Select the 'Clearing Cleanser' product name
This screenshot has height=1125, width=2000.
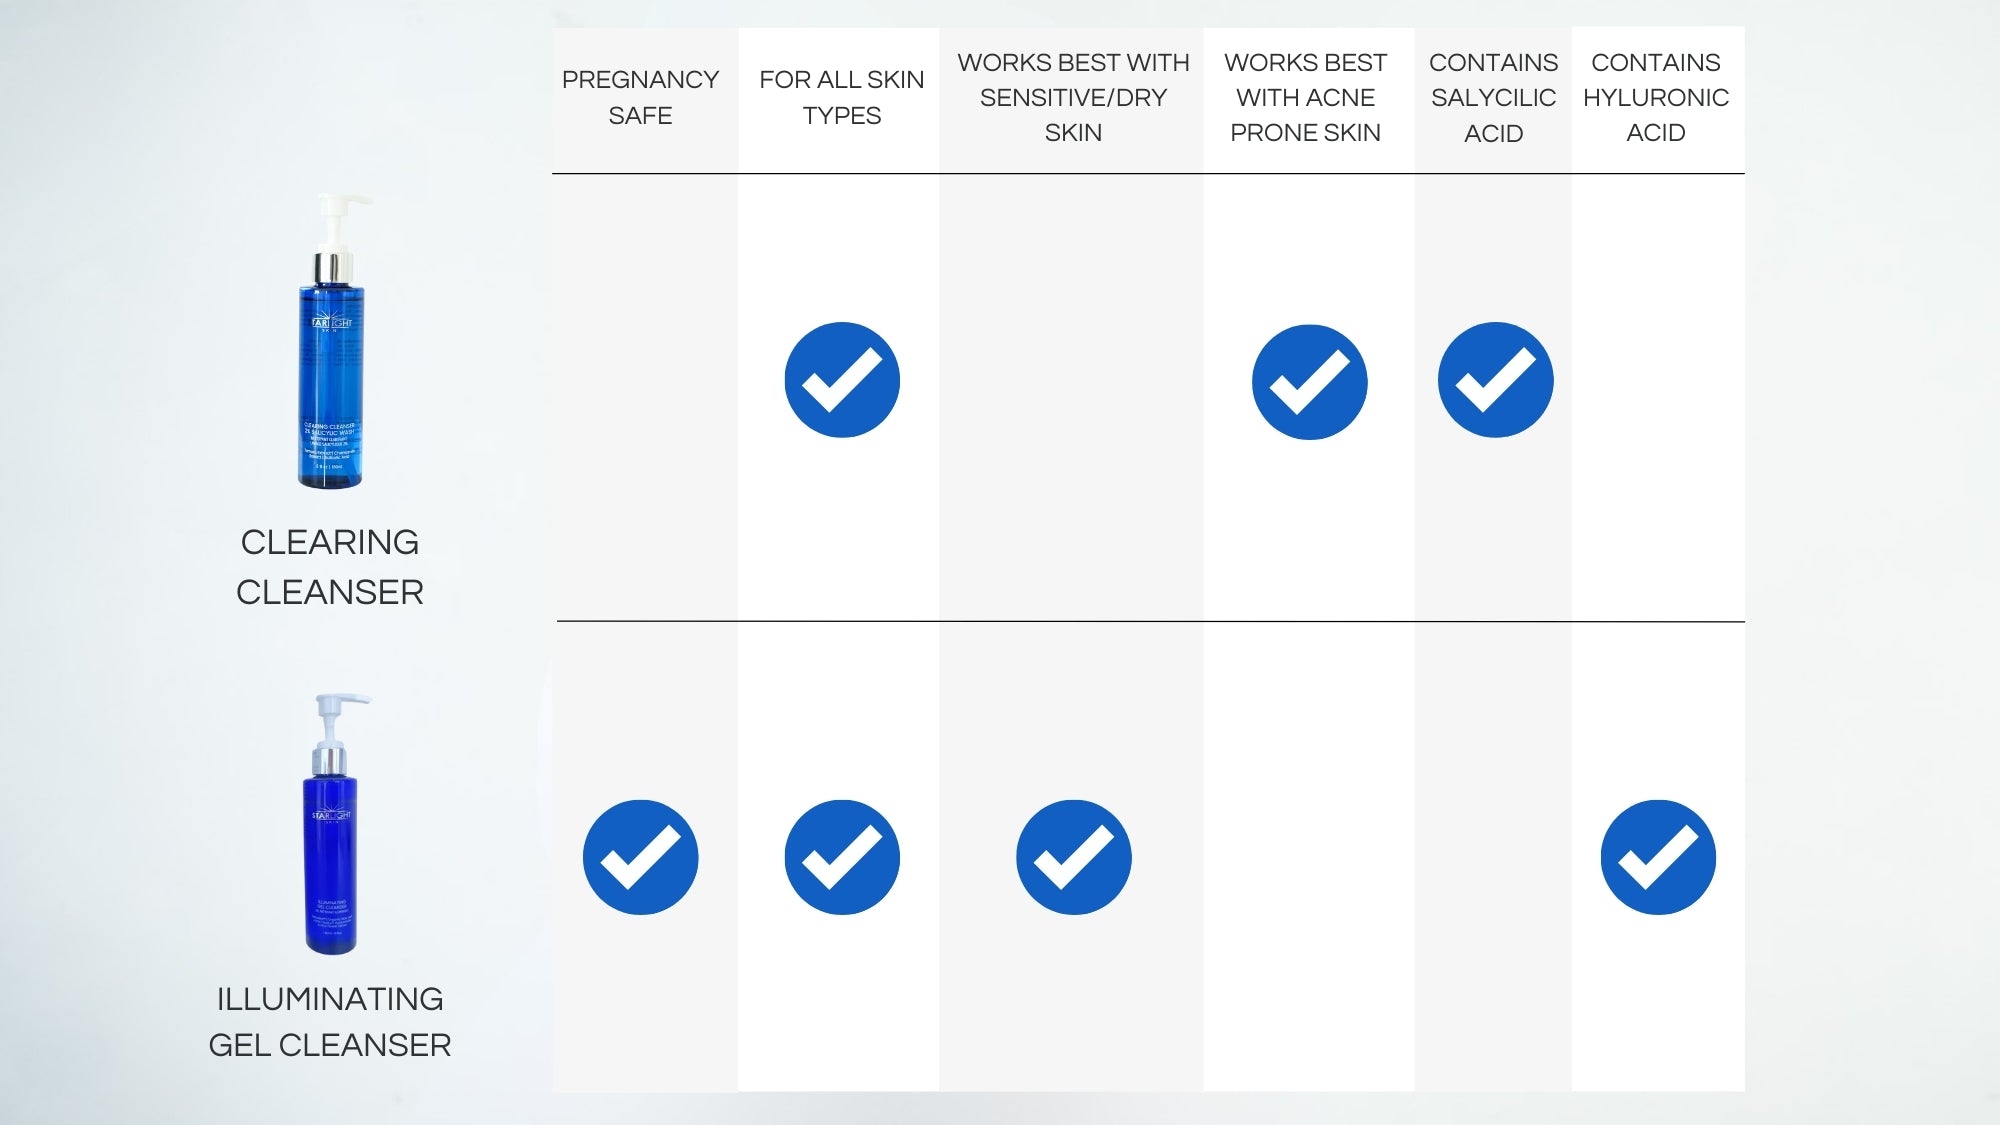(330, 567)
